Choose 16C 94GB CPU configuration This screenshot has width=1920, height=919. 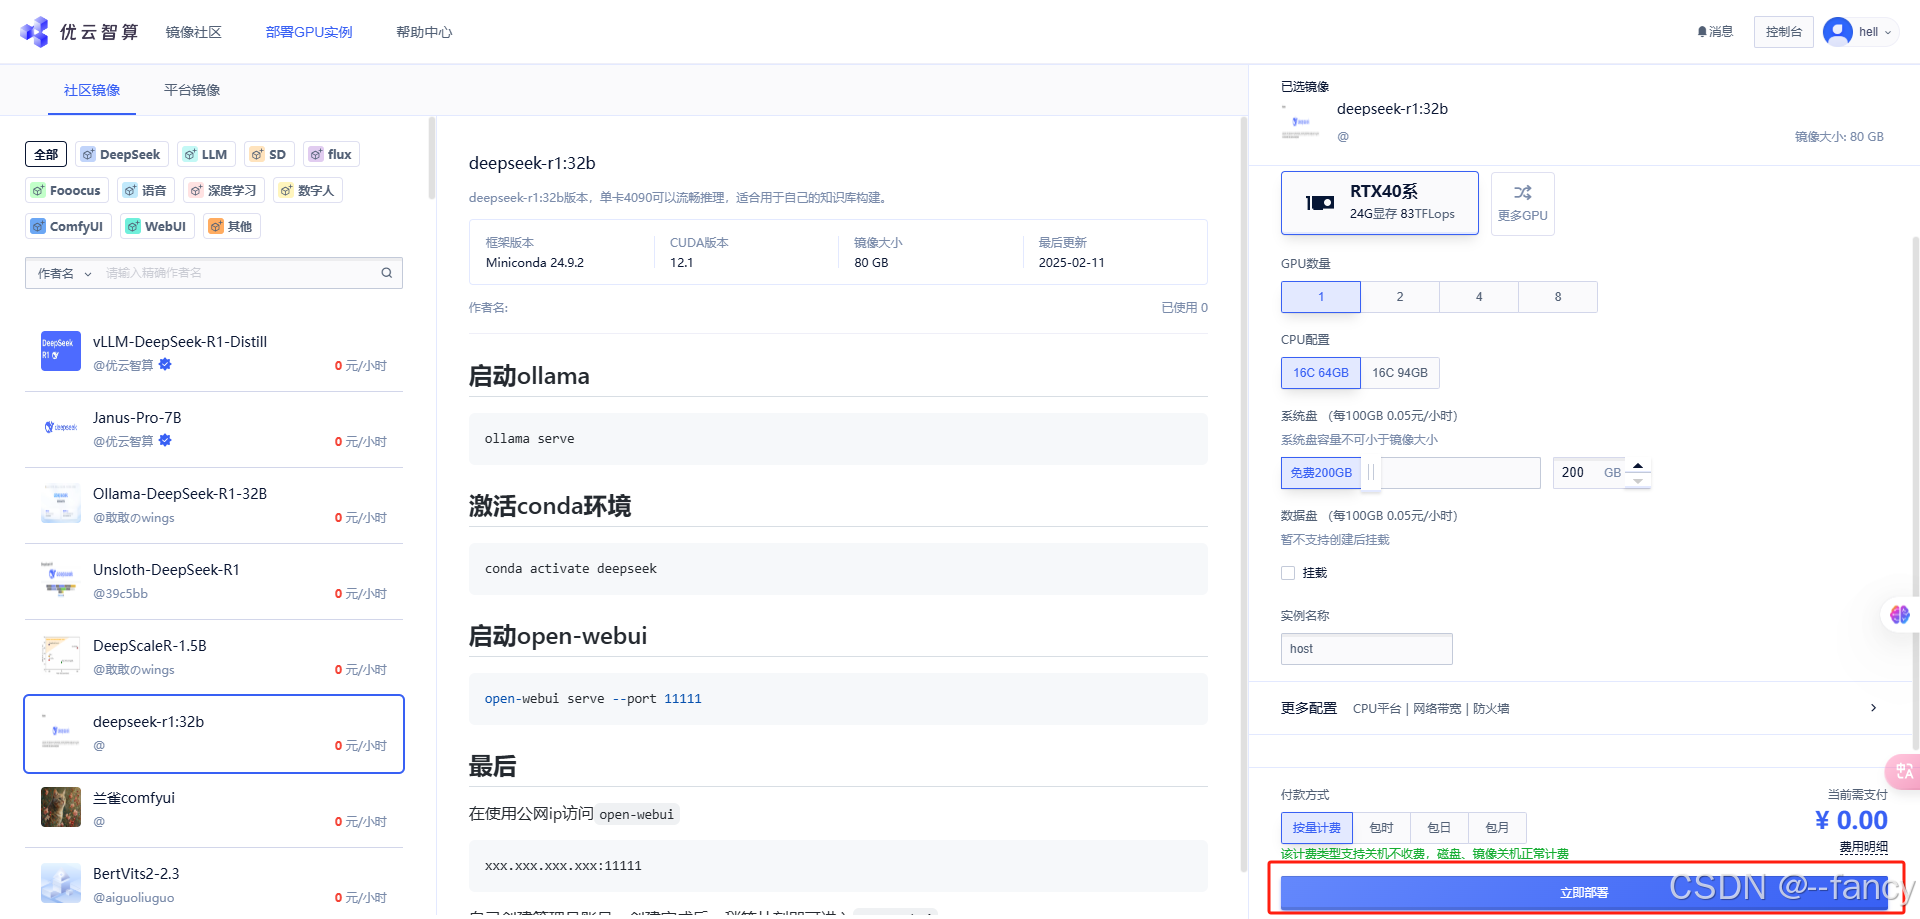[x=1400, y=373]
